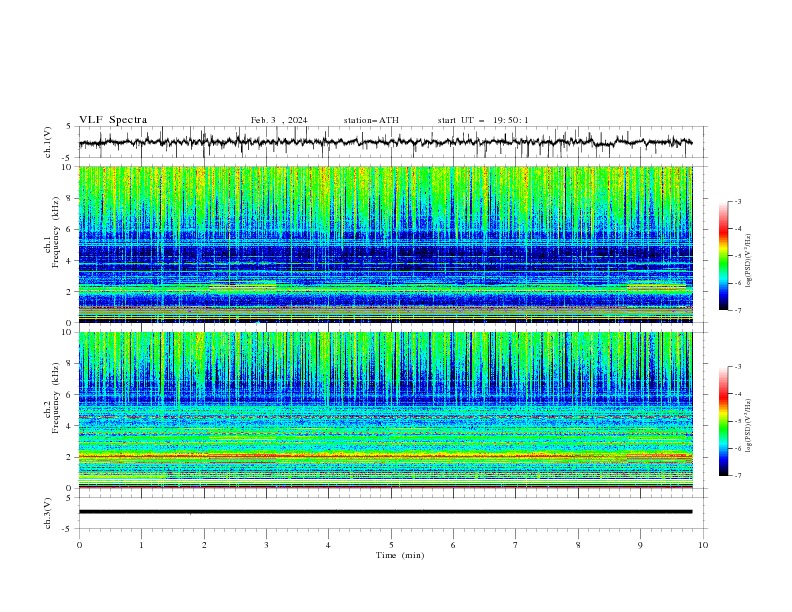792x612 pixels.
Task: Click the ch.2 spectrogram color bar
Action: [723, 421]
